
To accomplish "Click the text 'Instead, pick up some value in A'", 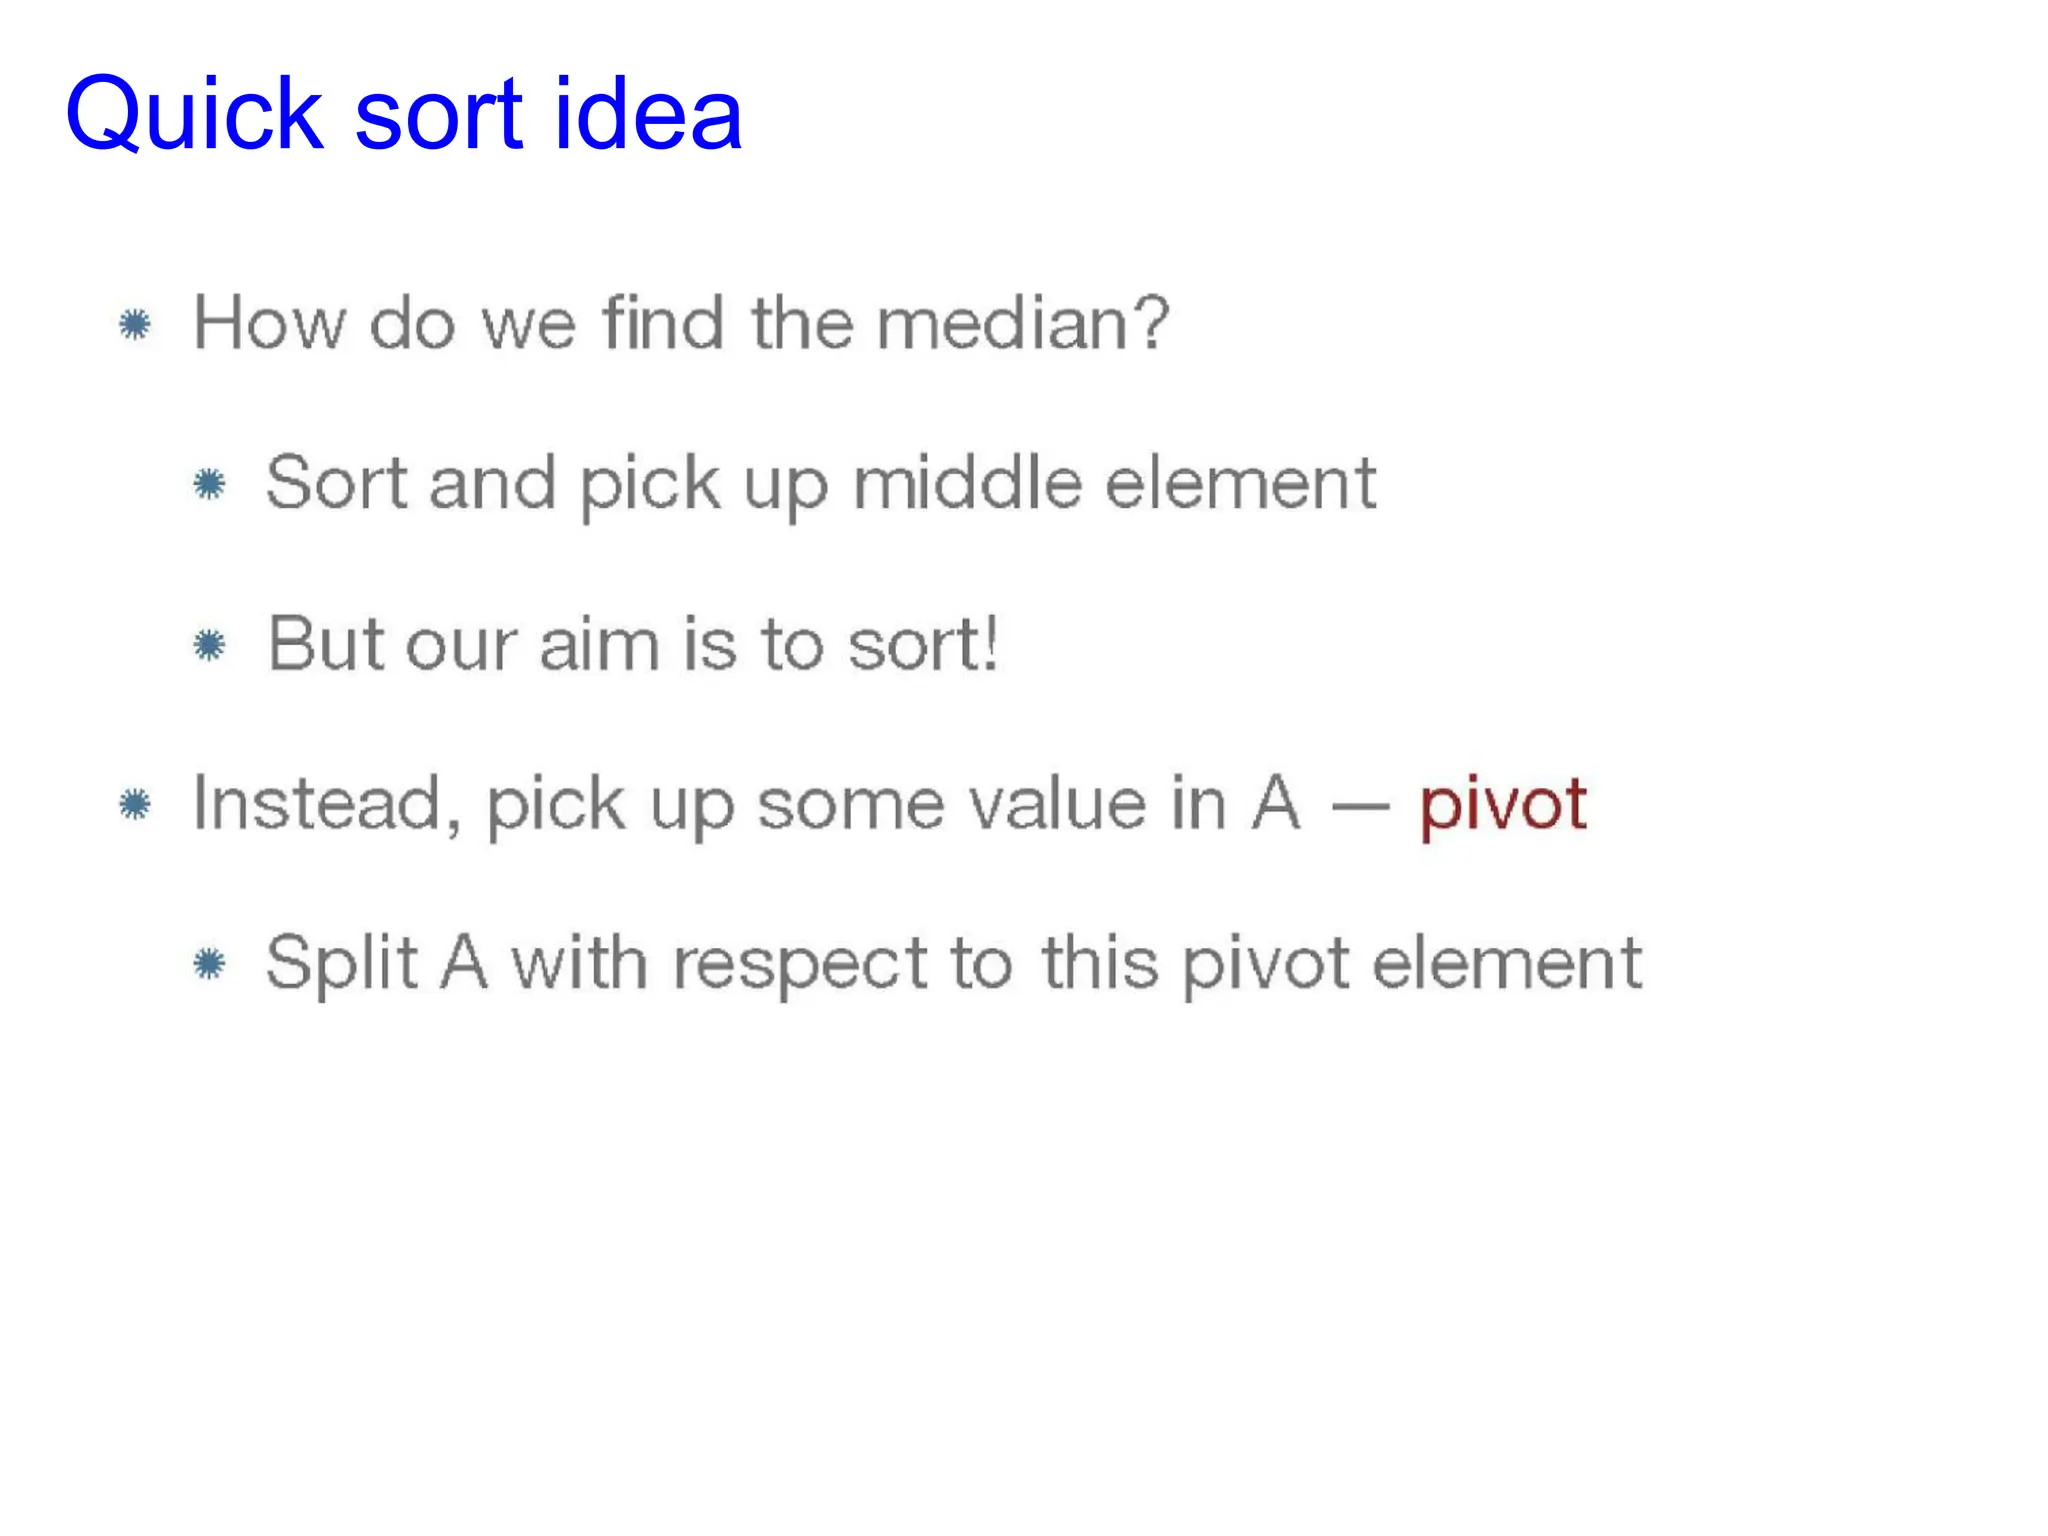I will [x=747, y=805].
